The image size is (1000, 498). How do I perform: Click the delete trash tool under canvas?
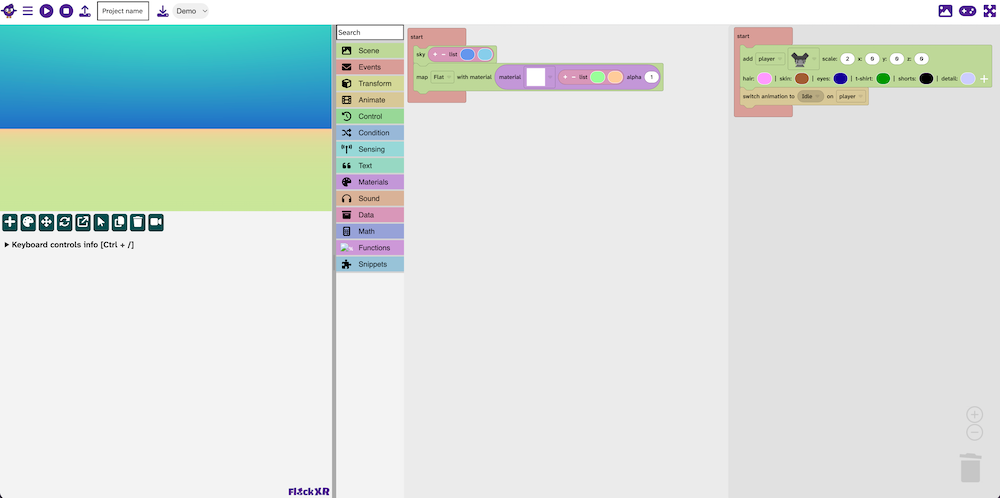click(x=138, y=222)
